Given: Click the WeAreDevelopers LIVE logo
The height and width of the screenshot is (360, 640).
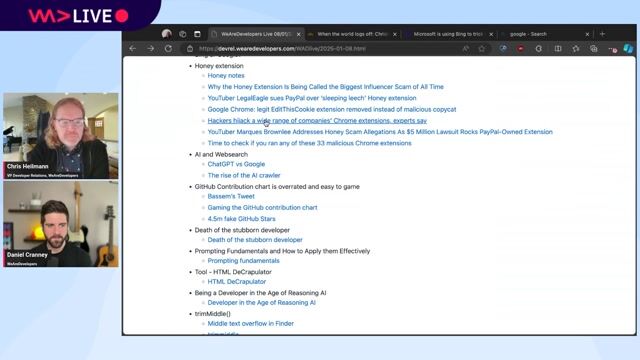Looking at the screenshot, I should point(78,16).
